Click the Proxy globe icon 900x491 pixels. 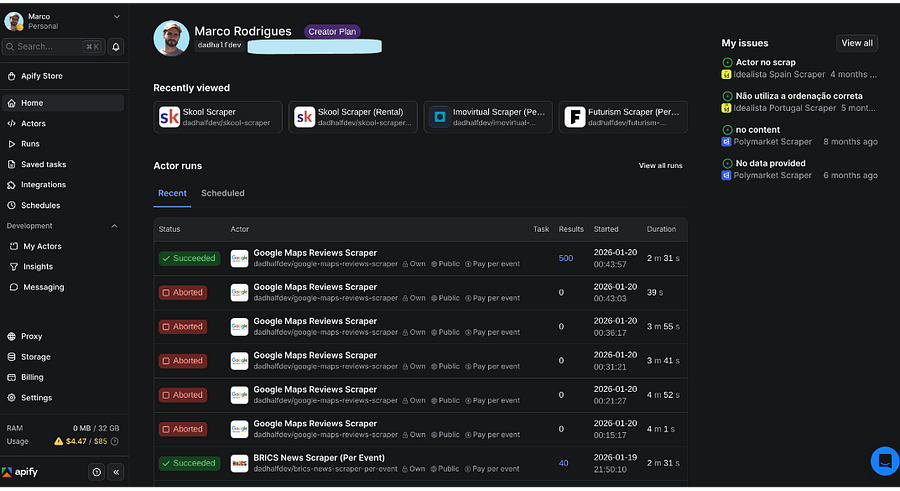pos(11,337)
